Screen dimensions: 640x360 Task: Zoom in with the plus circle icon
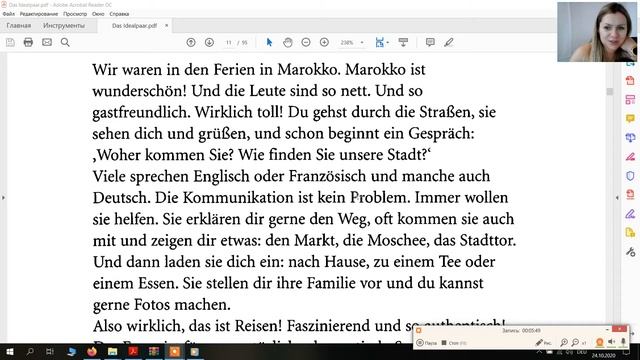[324, 42]
